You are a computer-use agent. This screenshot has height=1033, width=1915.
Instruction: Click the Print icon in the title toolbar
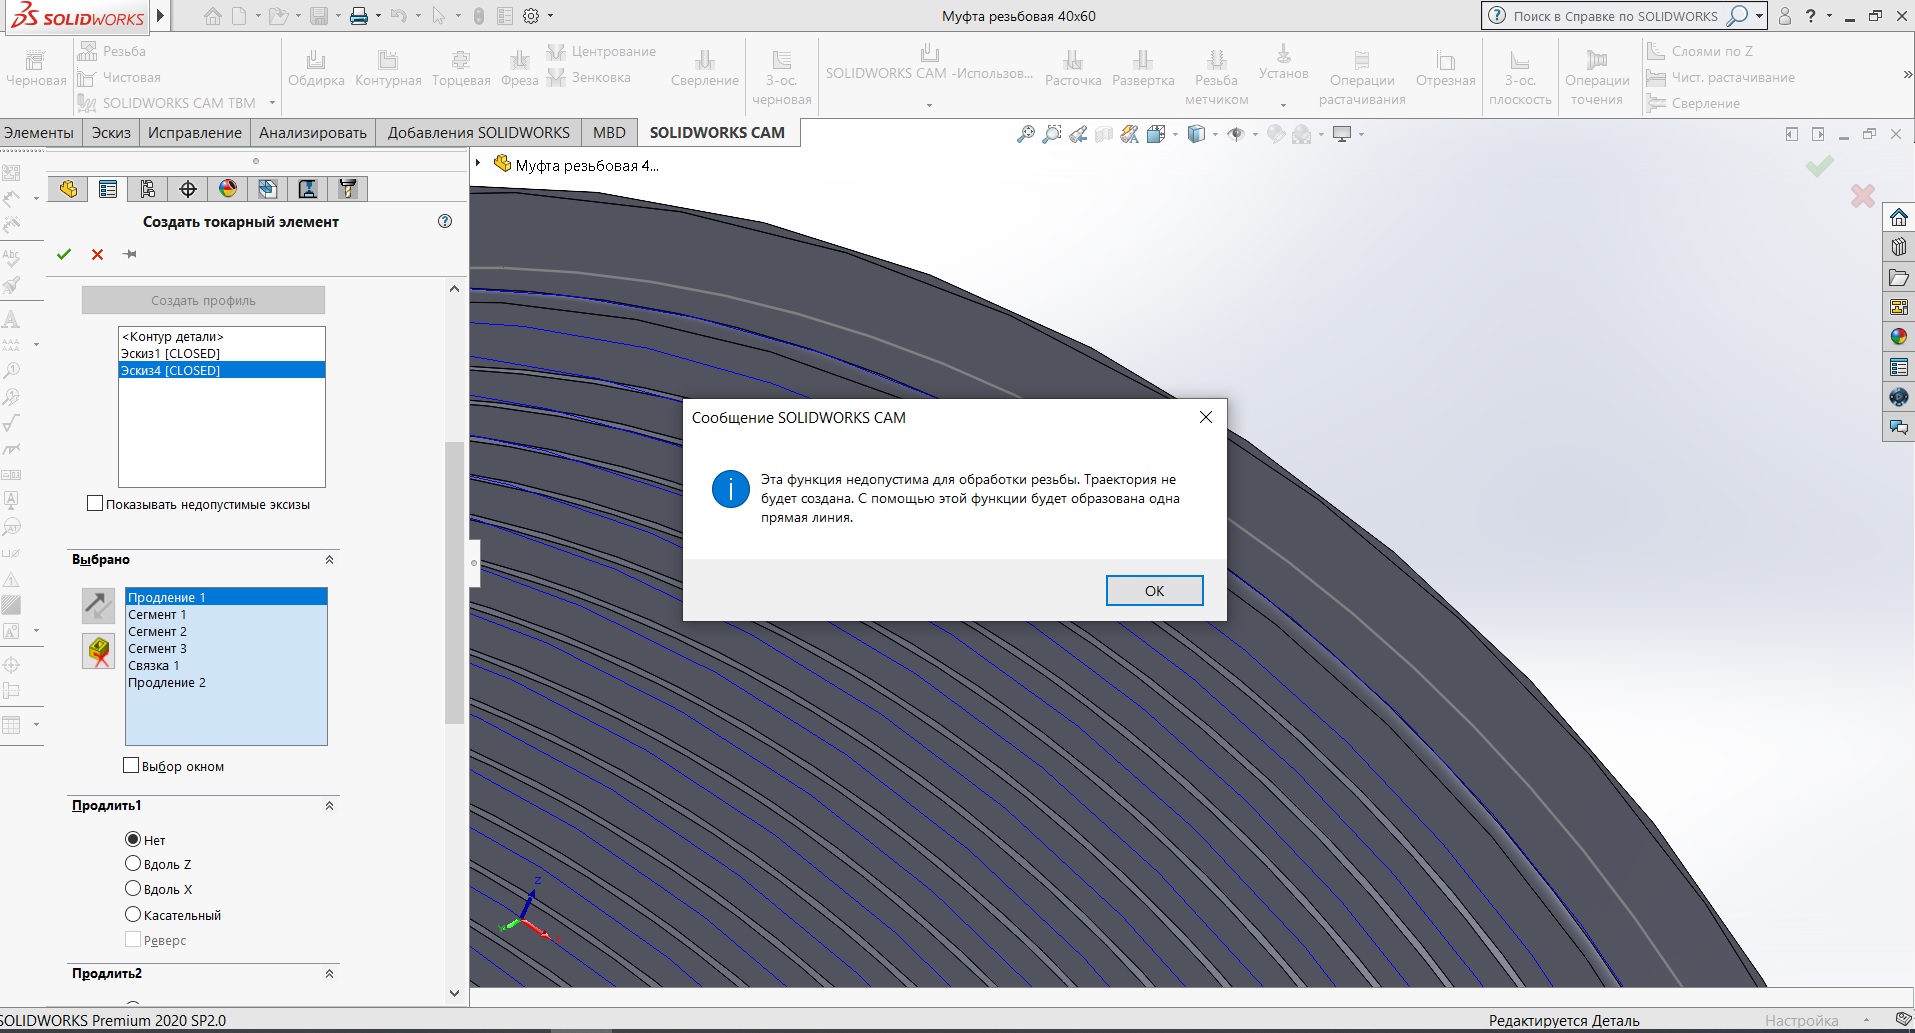point(358,16)
